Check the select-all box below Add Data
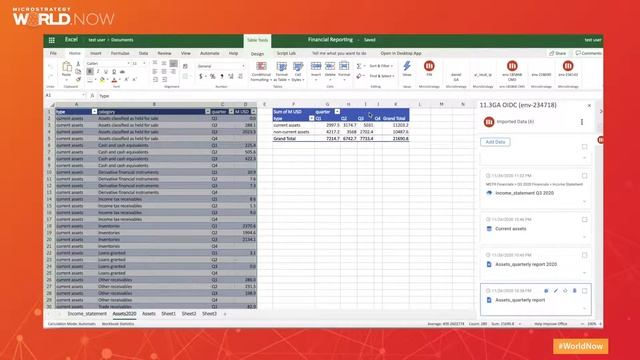Screen dimensions: 640x360 point(584,147)
